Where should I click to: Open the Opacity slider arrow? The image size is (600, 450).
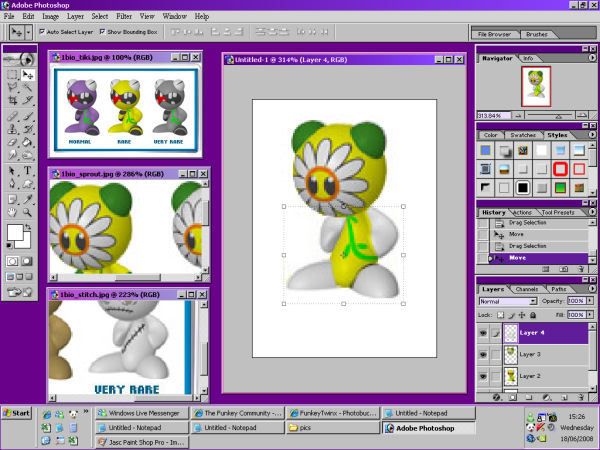pyautogui.click(x=590, y=301)
